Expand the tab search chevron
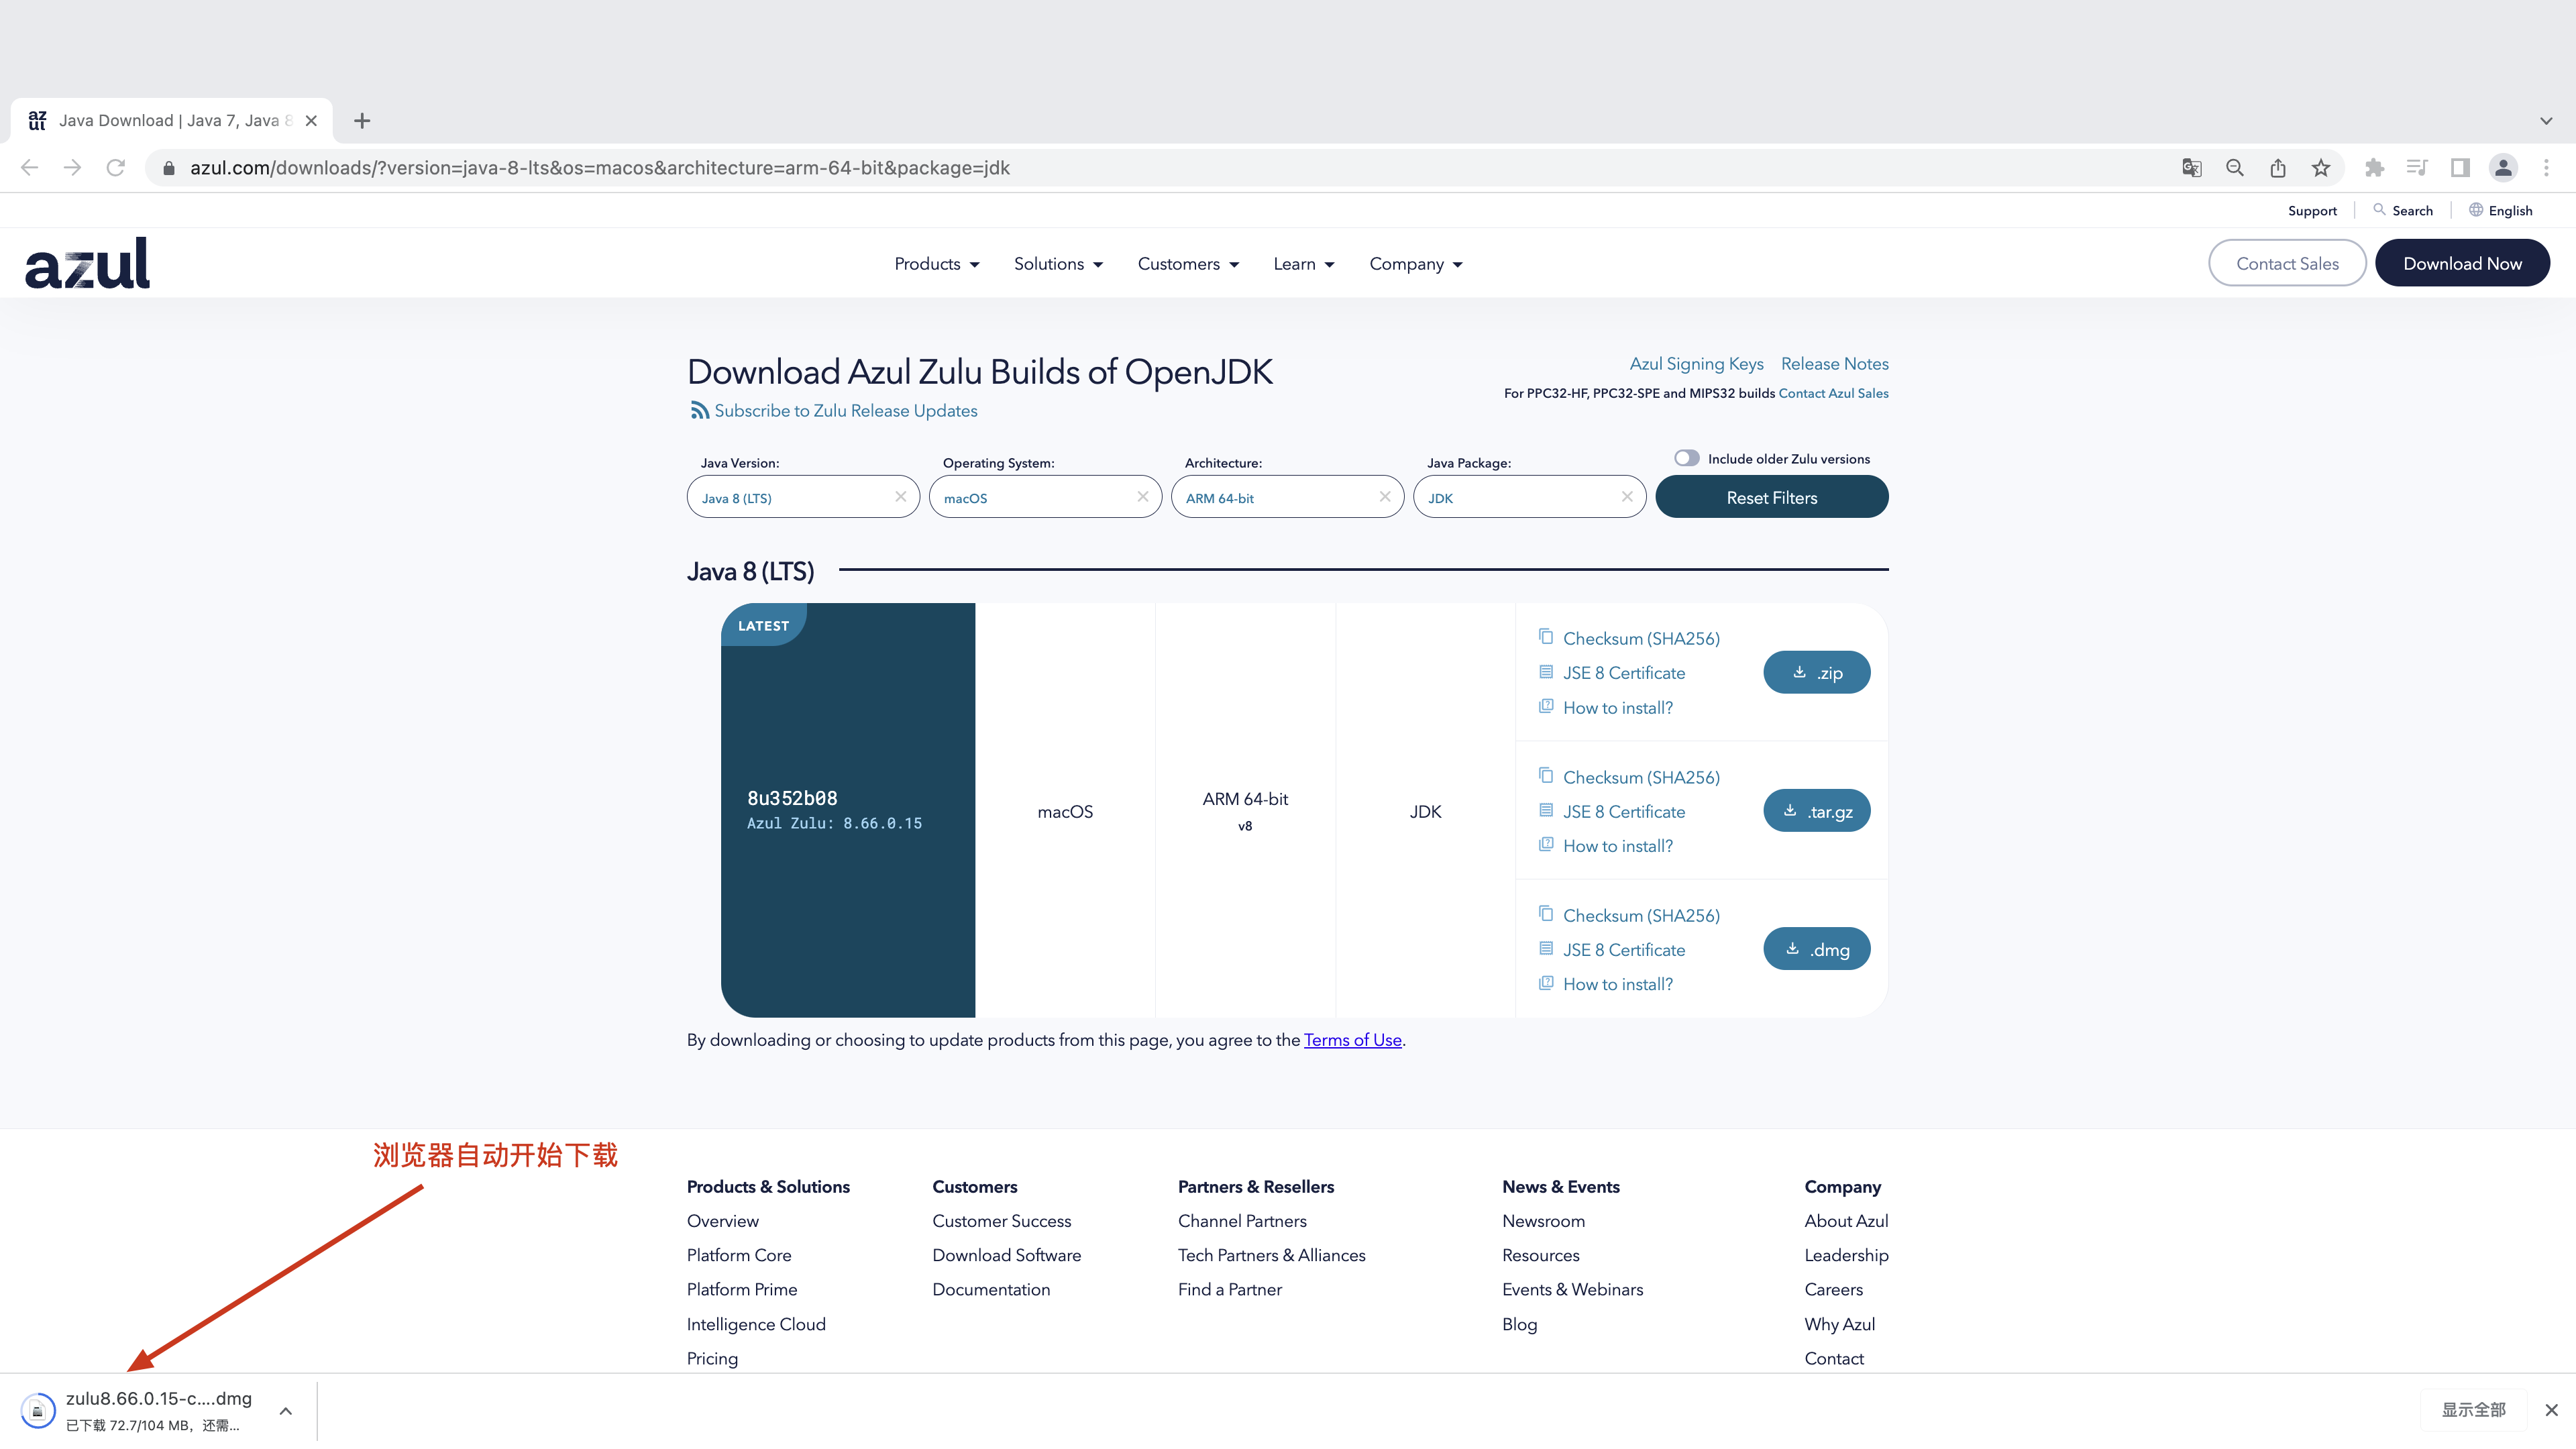The image size is (2576, 1449). [2545, 121]
